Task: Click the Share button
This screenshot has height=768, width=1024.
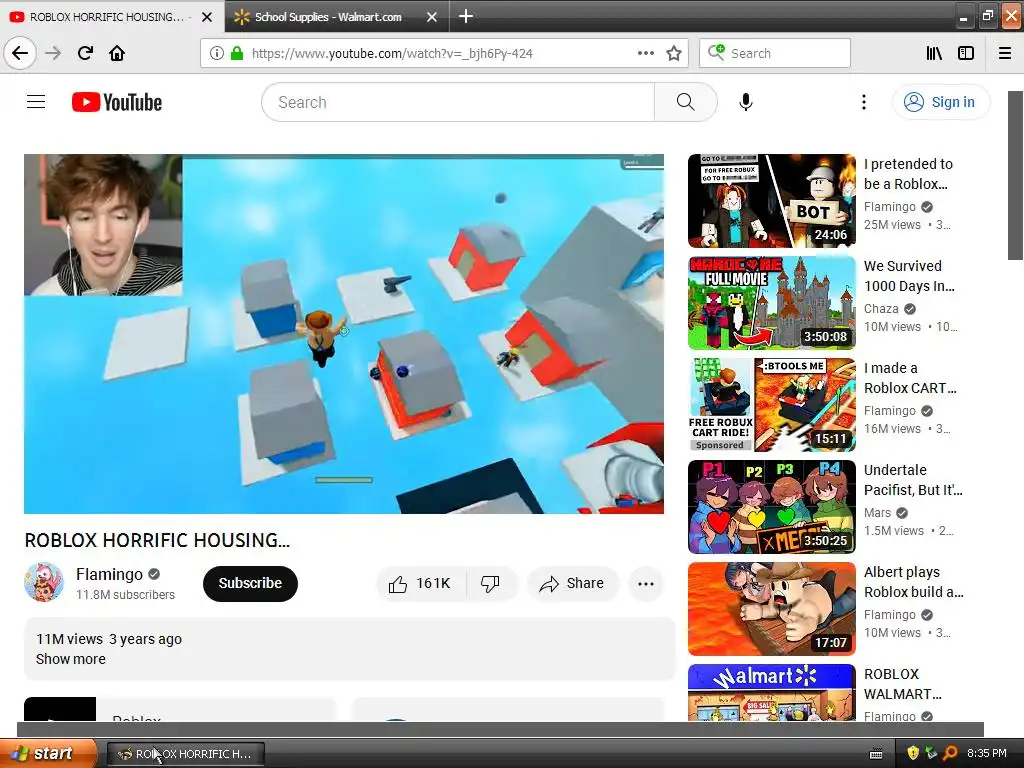Action: [572, 583]
